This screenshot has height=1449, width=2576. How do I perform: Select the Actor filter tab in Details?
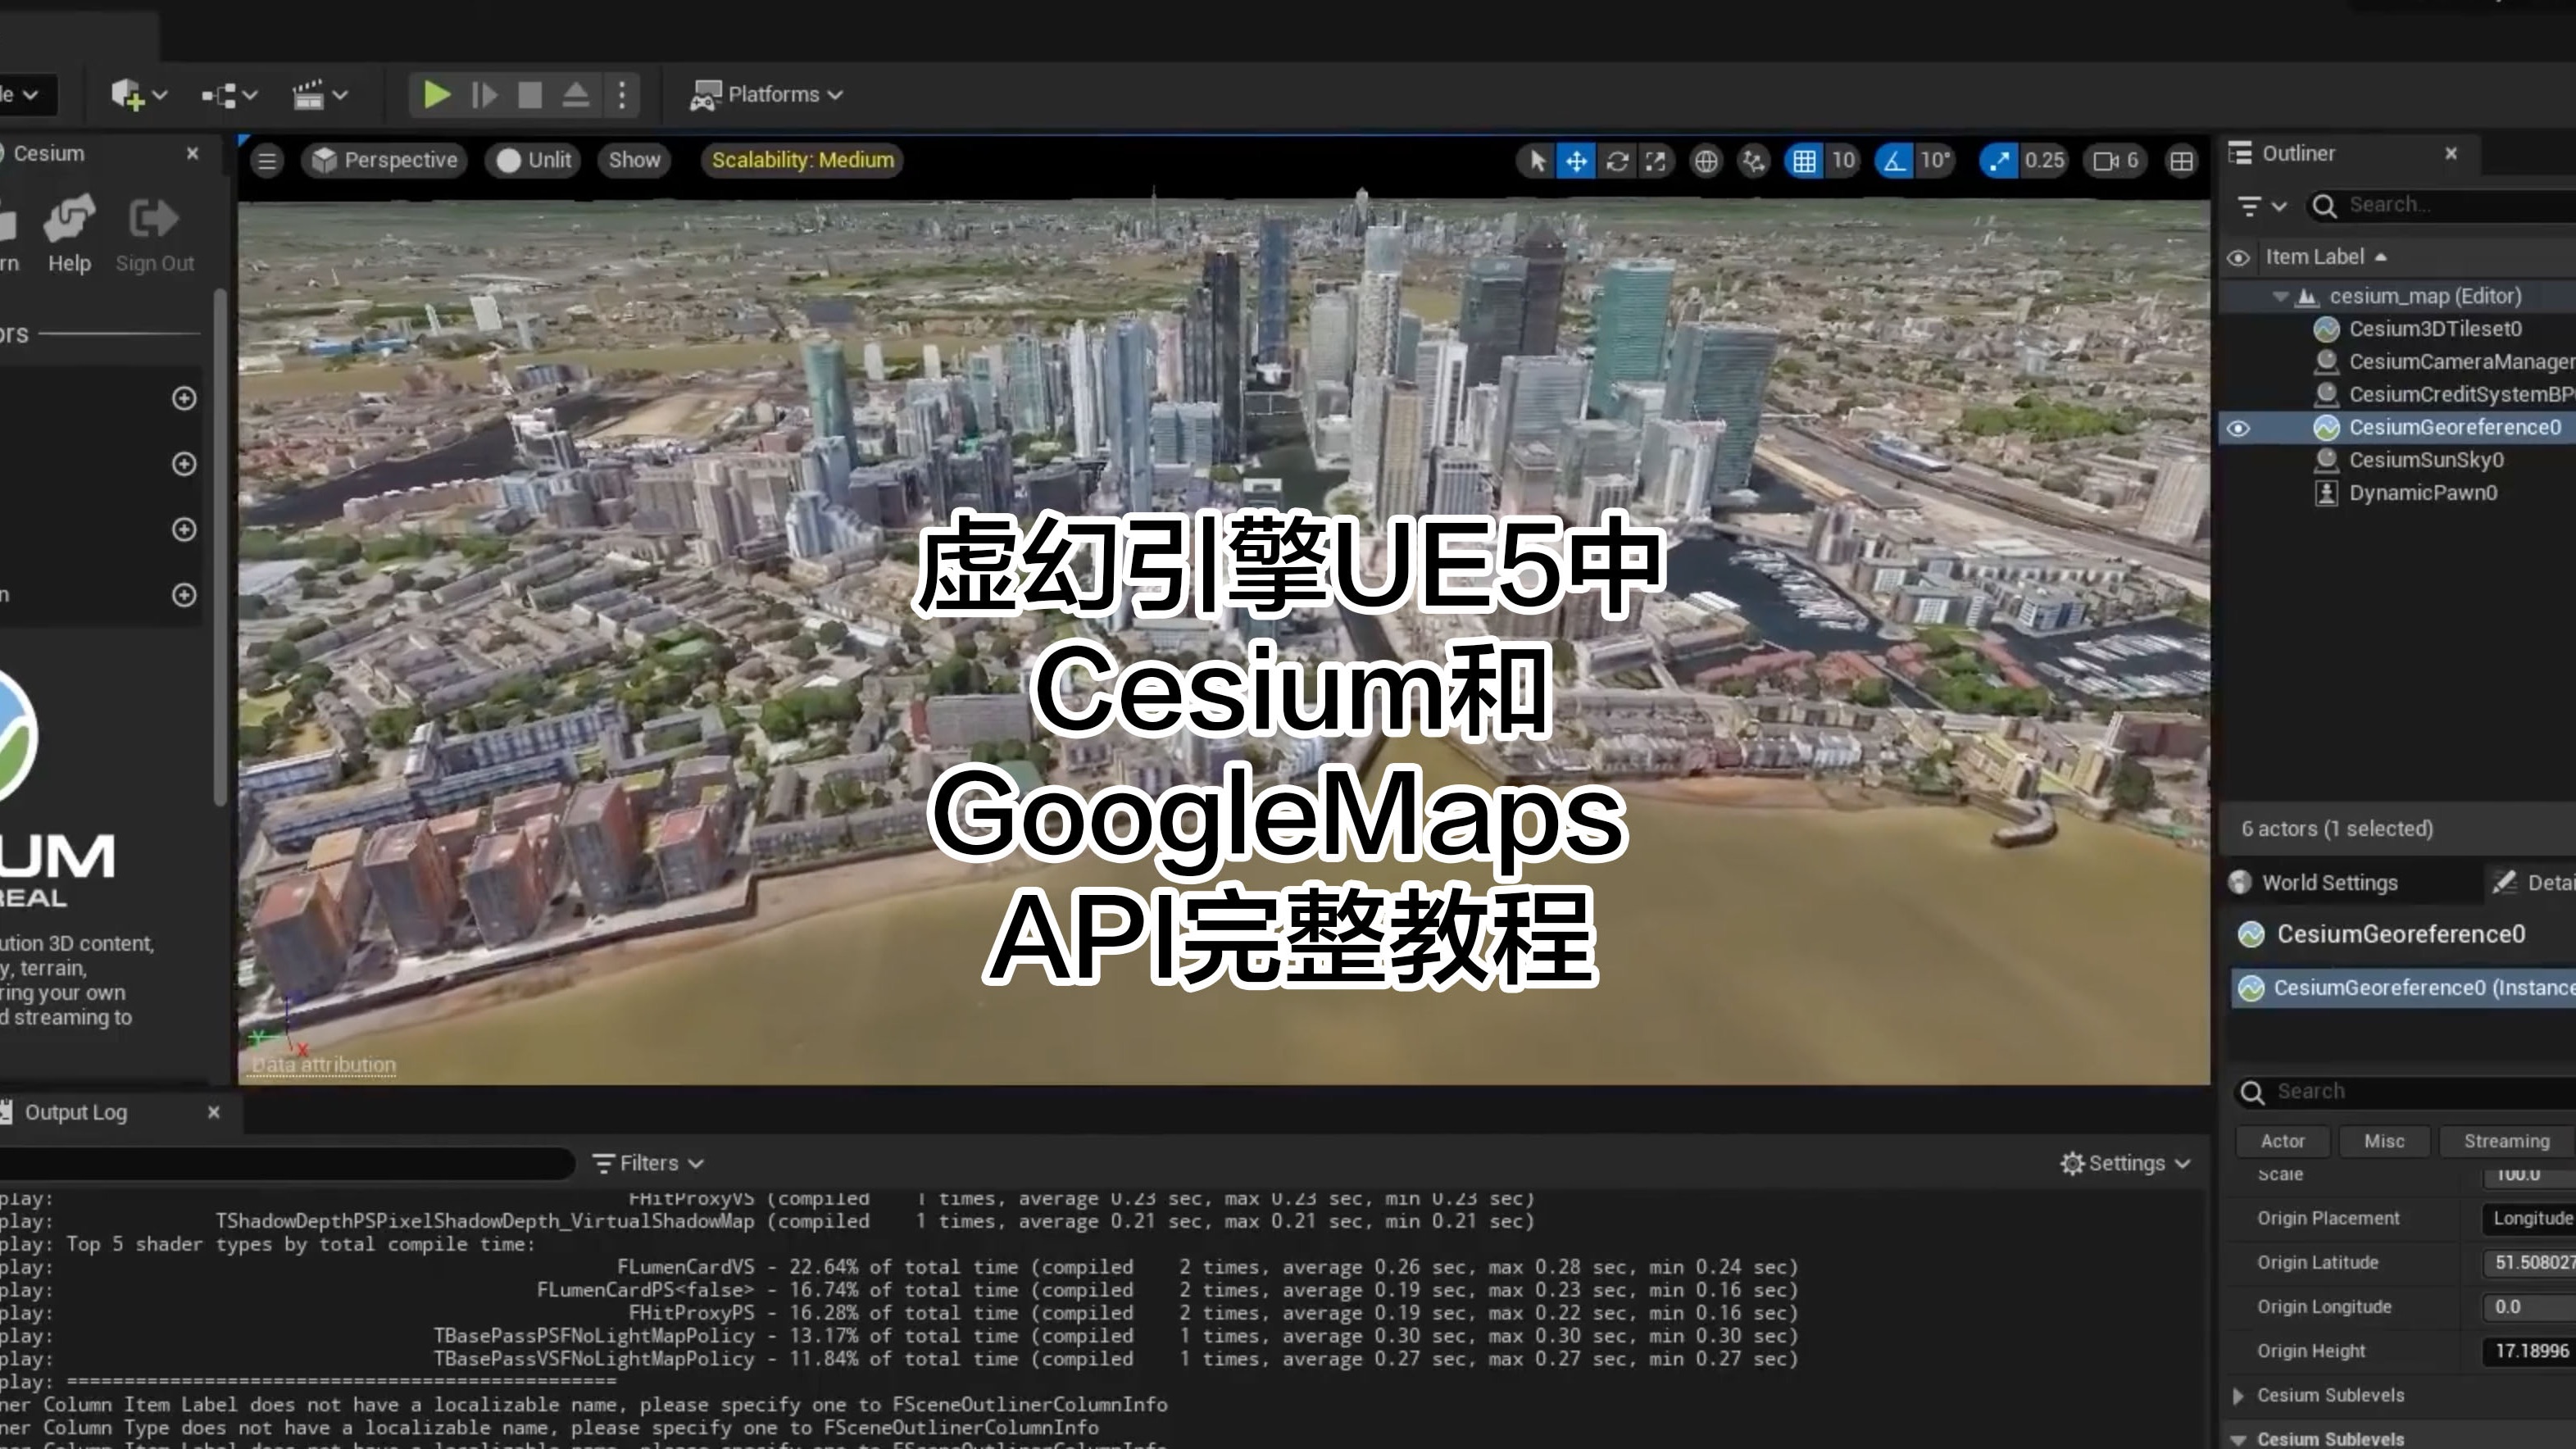(2282, 1142)
